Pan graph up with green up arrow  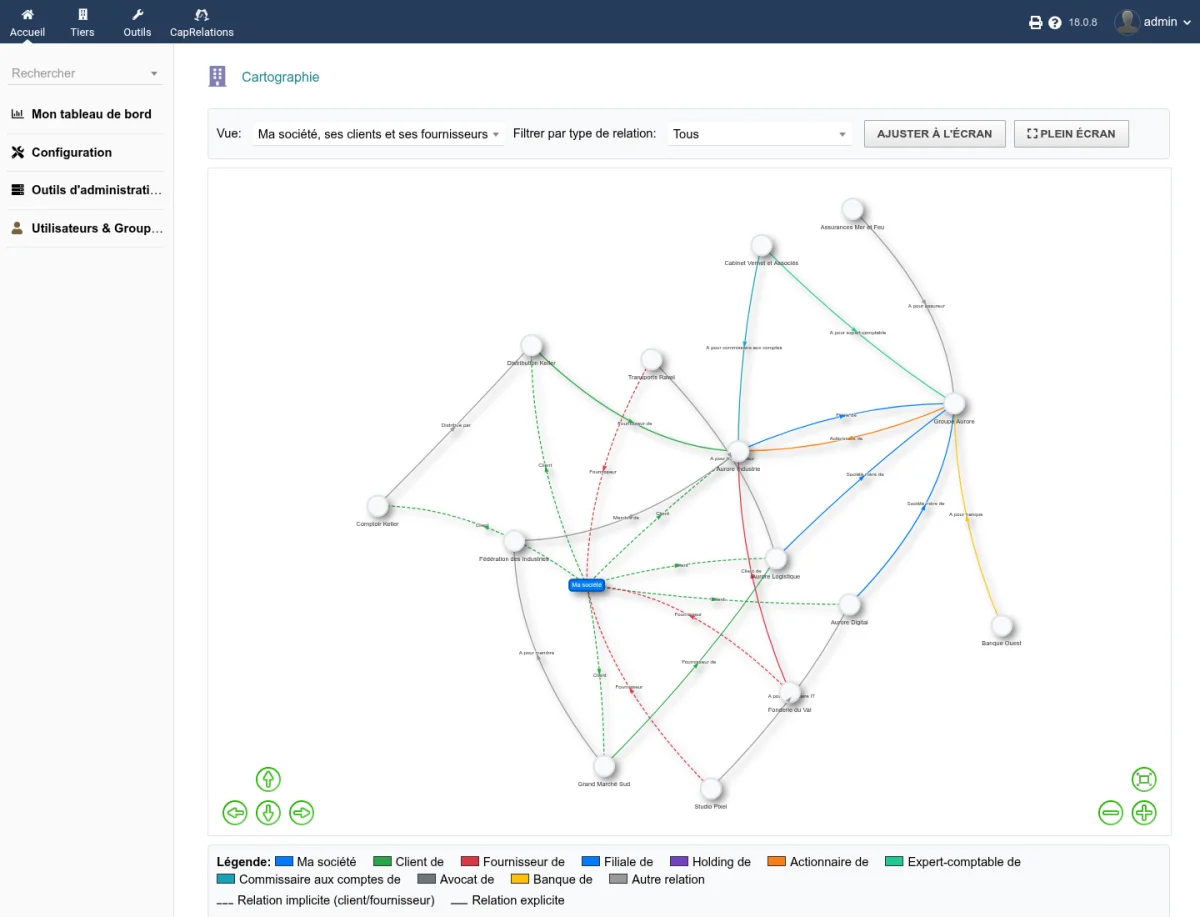(268, 779)
